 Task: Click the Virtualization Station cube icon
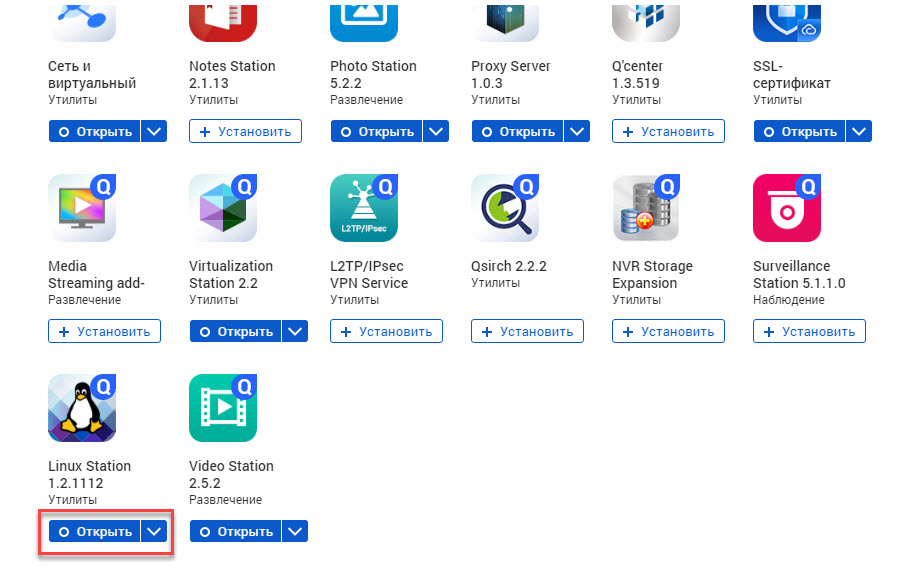click(223, 208)
